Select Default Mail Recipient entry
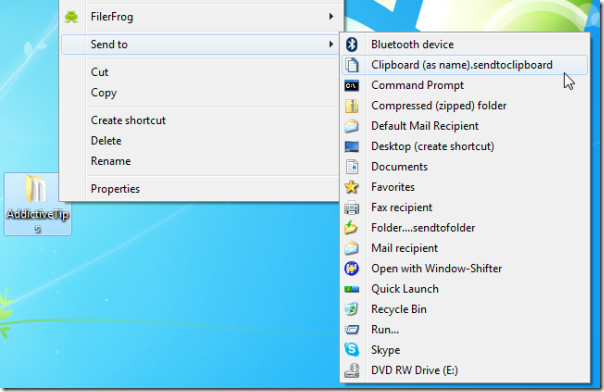 465,126
